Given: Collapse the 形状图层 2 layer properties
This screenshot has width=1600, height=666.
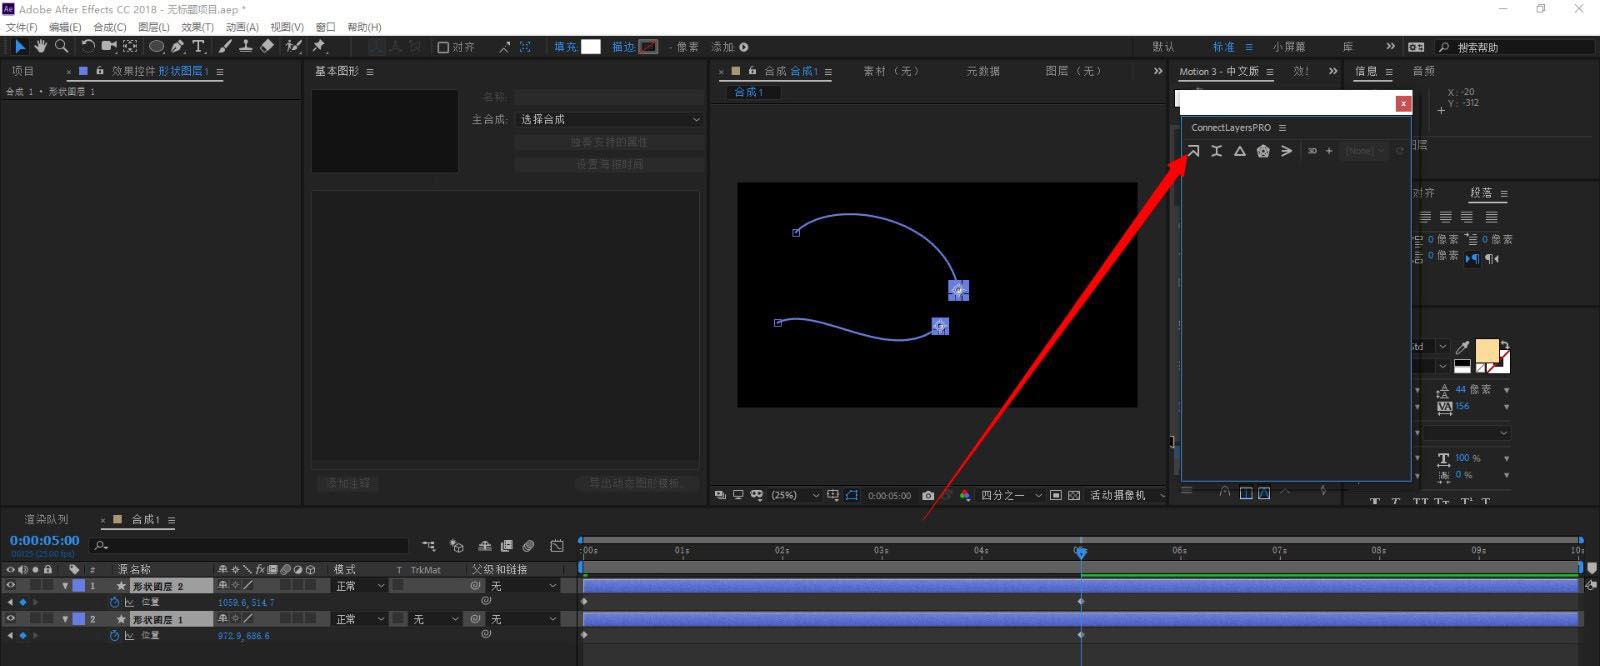Looking at the screenshot, I should pyautogui.click(x=65, y=586).
